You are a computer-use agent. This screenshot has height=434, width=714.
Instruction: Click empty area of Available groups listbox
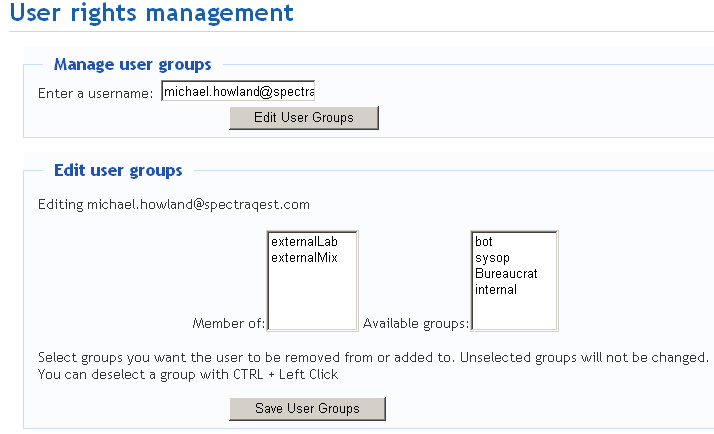coord(514,312)
